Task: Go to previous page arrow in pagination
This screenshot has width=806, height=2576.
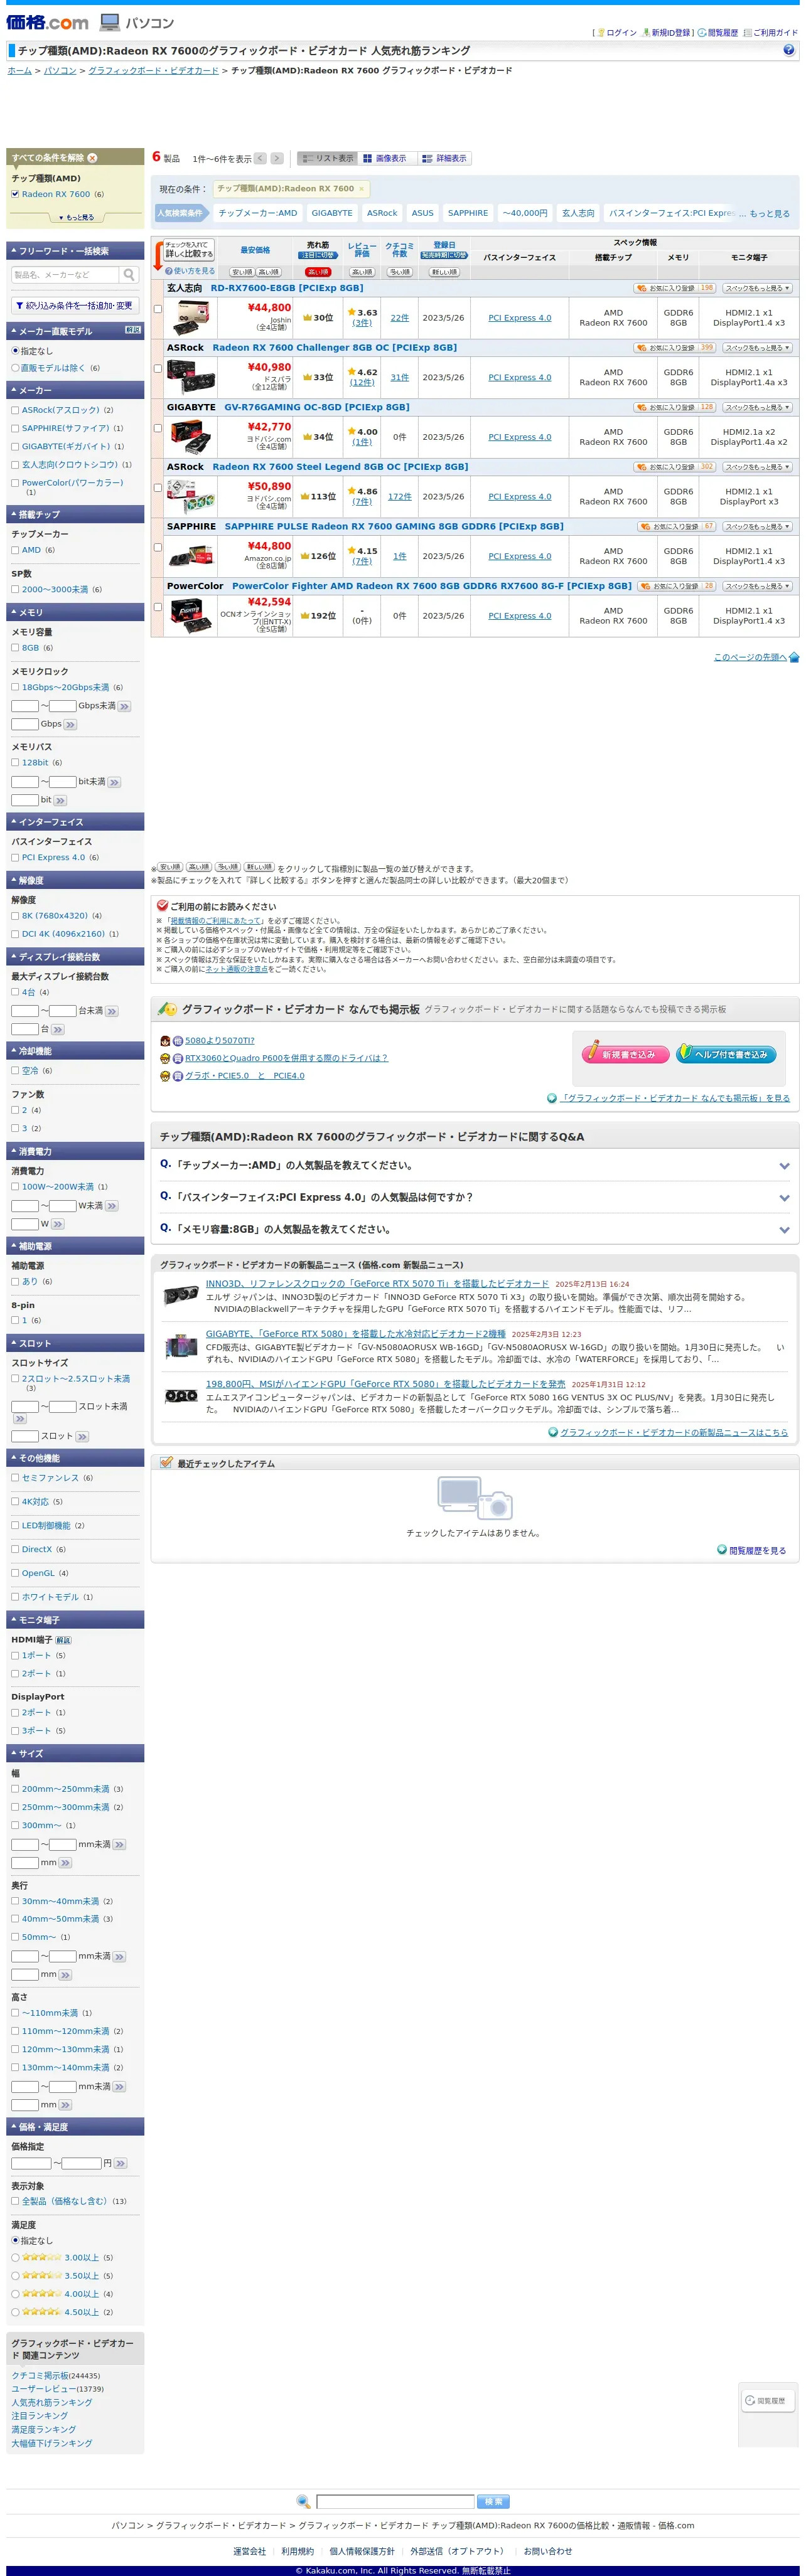Action: pyautogui.click(x=260, y=158)
